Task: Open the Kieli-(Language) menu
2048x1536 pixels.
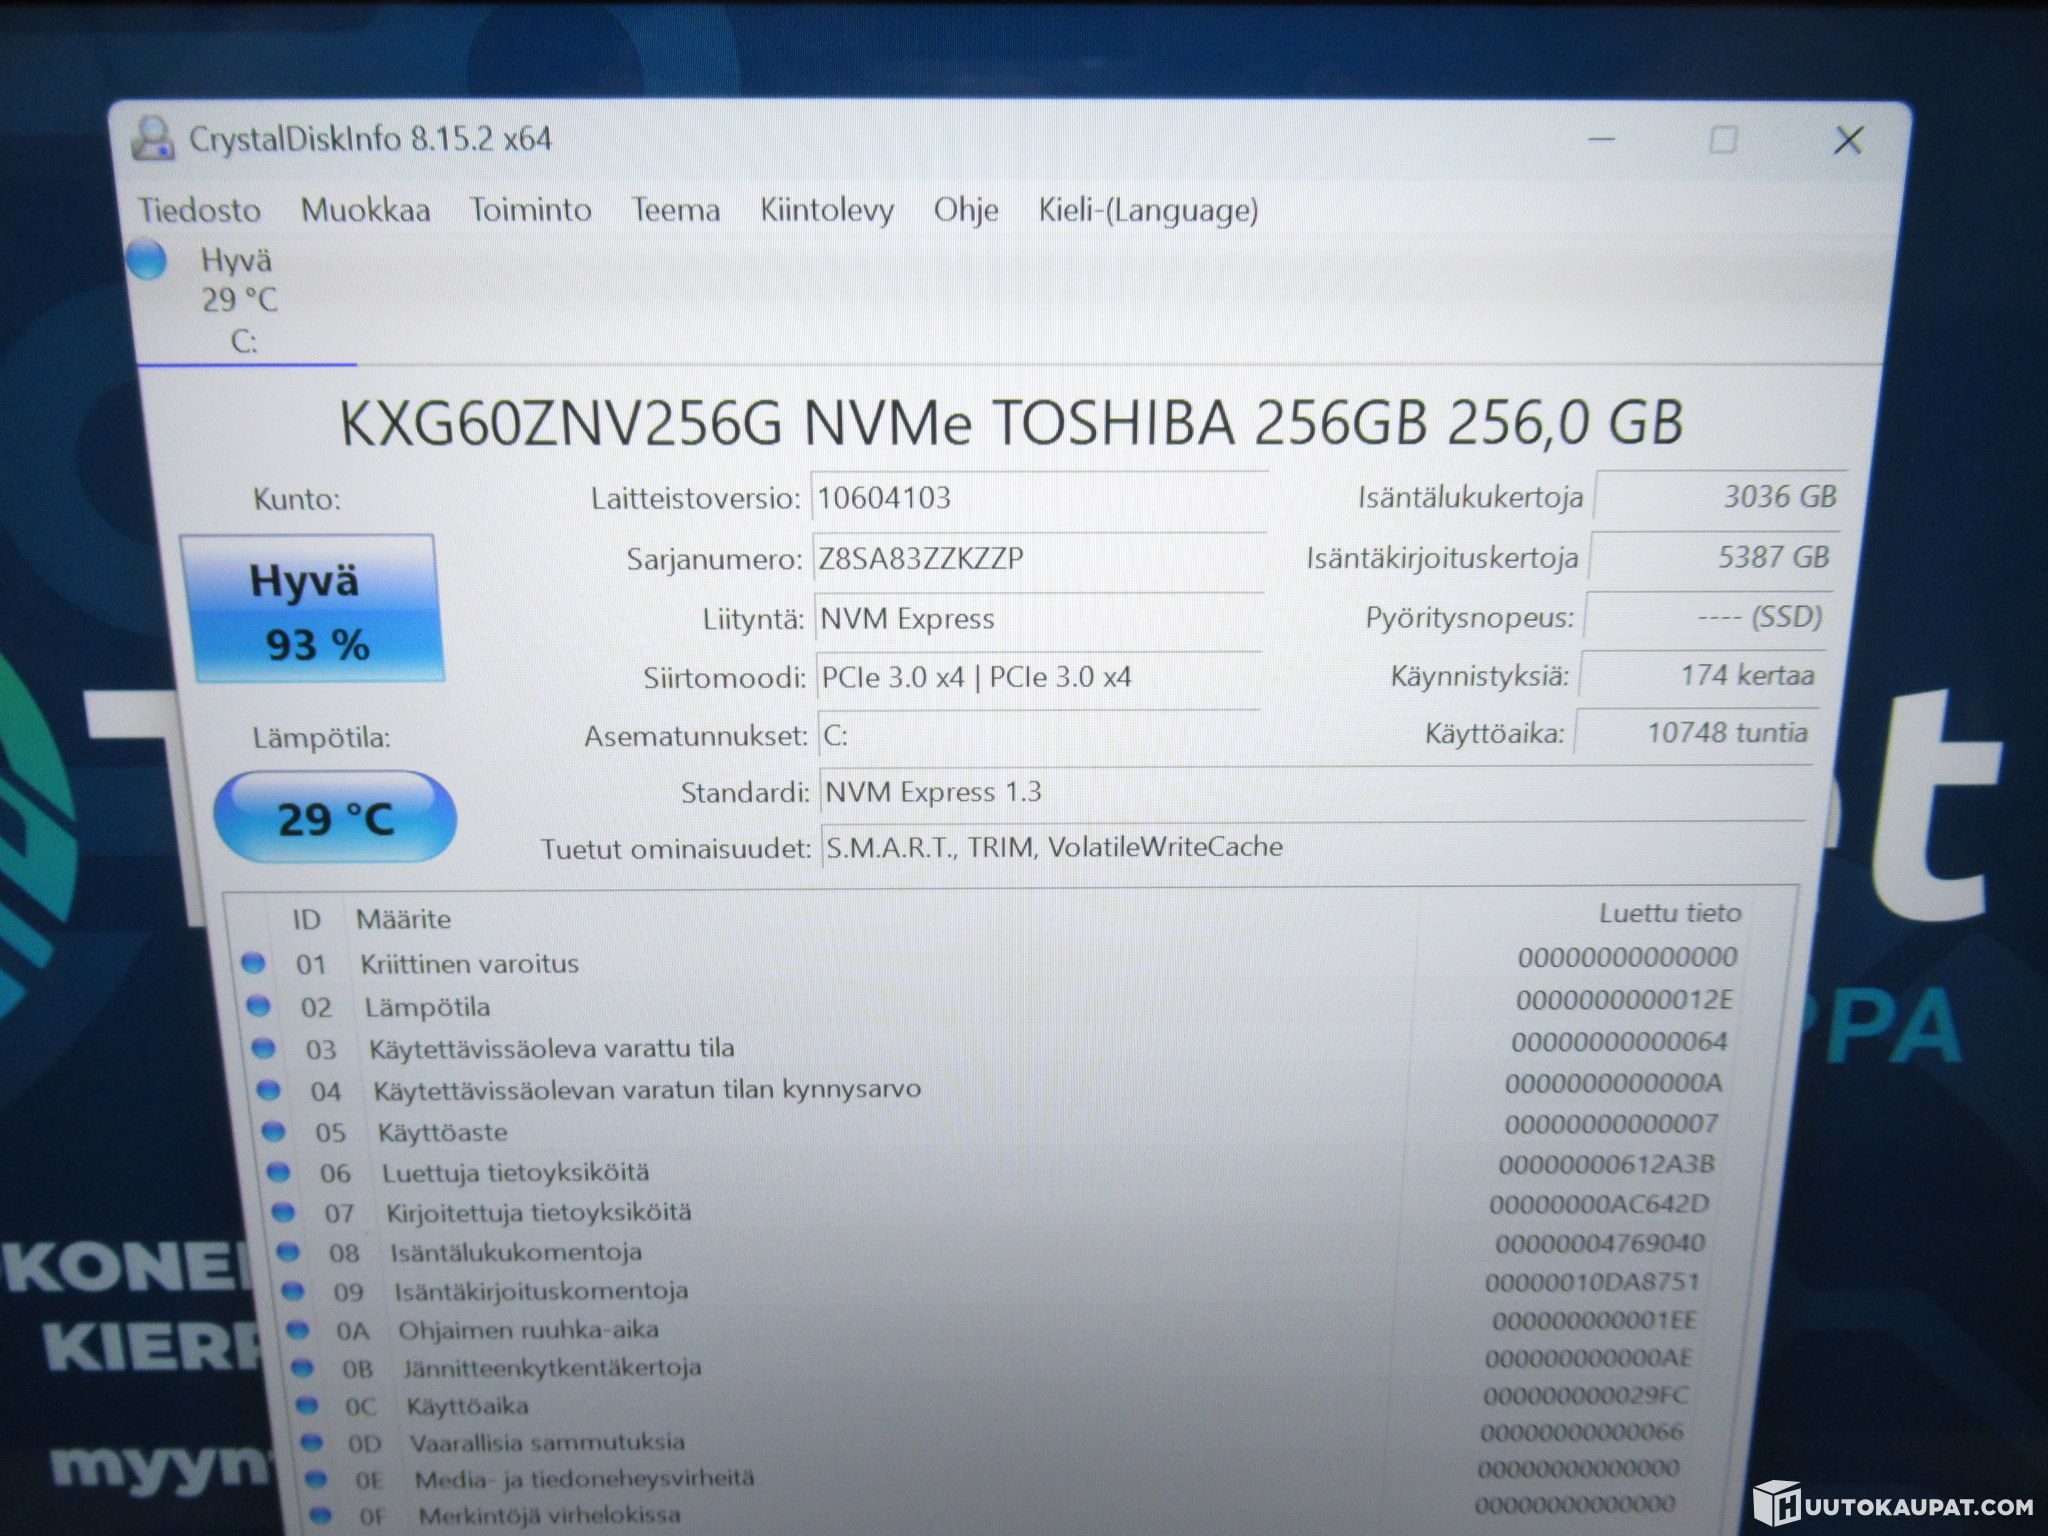Action: (1148, 210)
